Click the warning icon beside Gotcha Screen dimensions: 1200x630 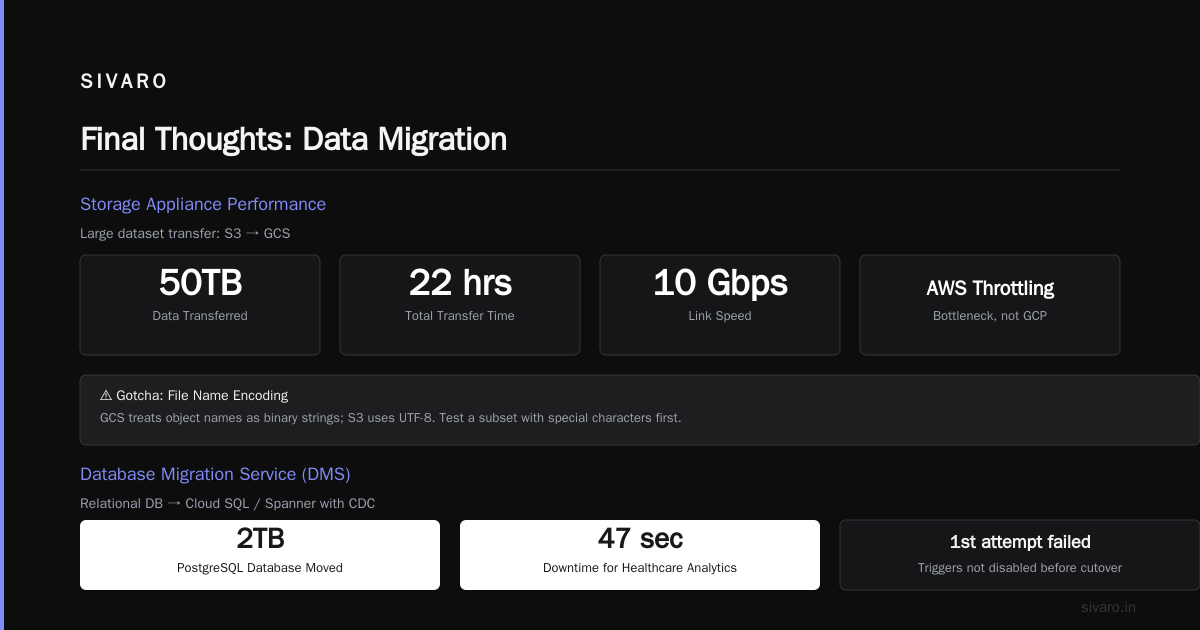(x=106, y=395)
